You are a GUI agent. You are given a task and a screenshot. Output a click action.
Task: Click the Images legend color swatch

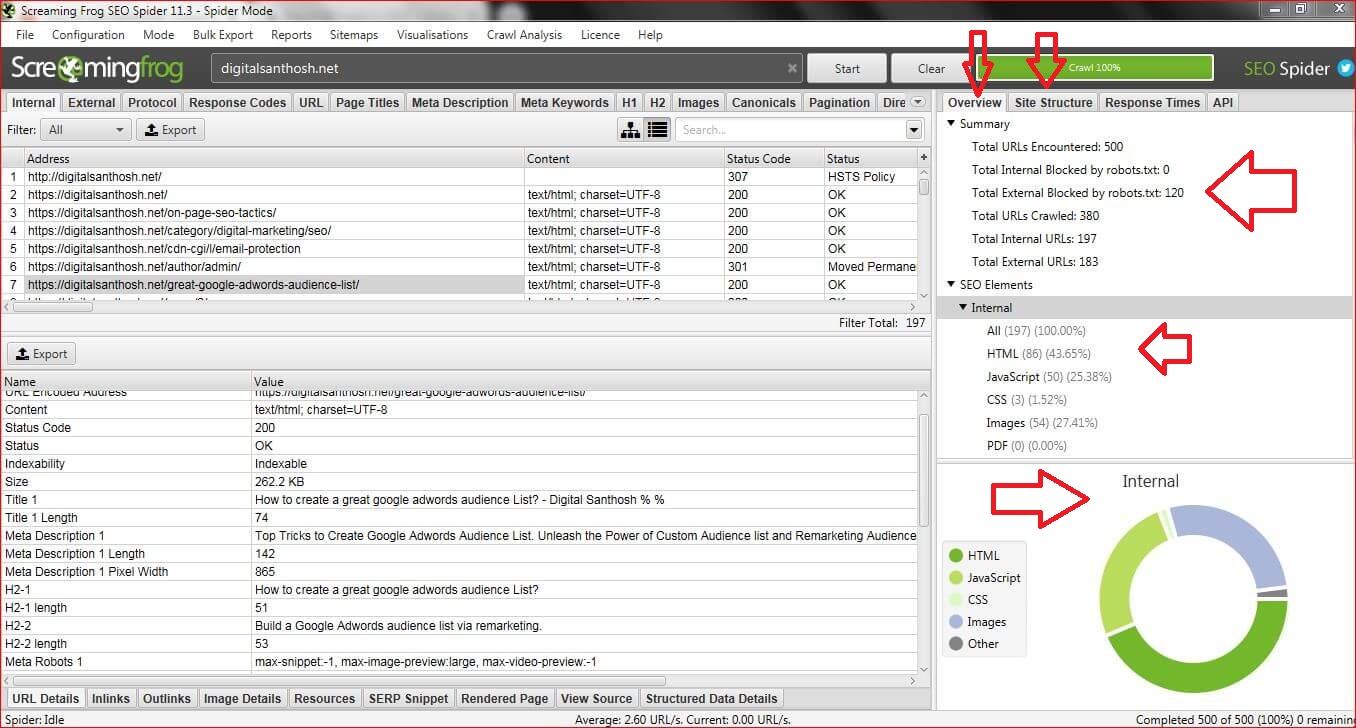click(956, 622)
